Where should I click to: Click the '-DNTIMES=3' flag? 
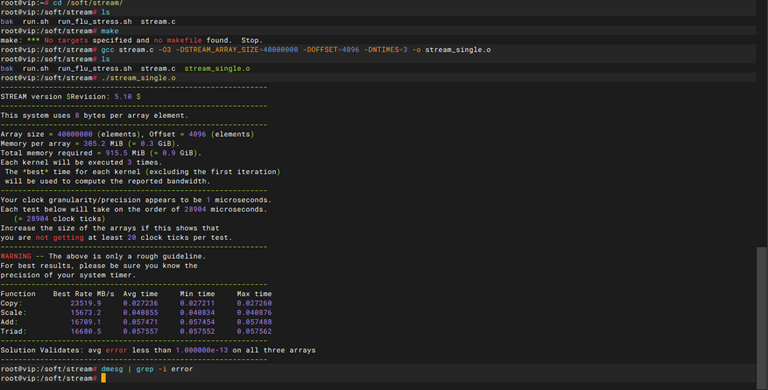point(385,49)
